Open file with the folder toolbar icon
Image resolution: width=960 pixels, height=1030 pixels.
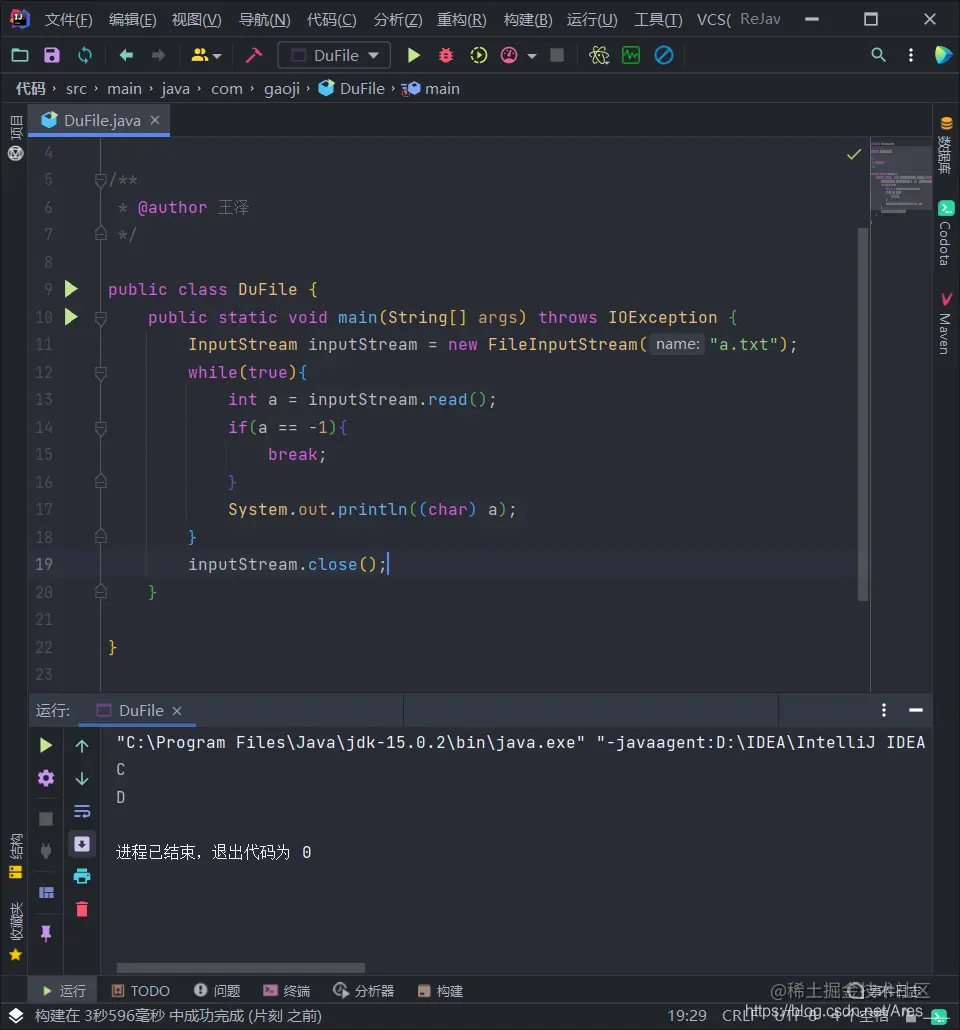20,55
